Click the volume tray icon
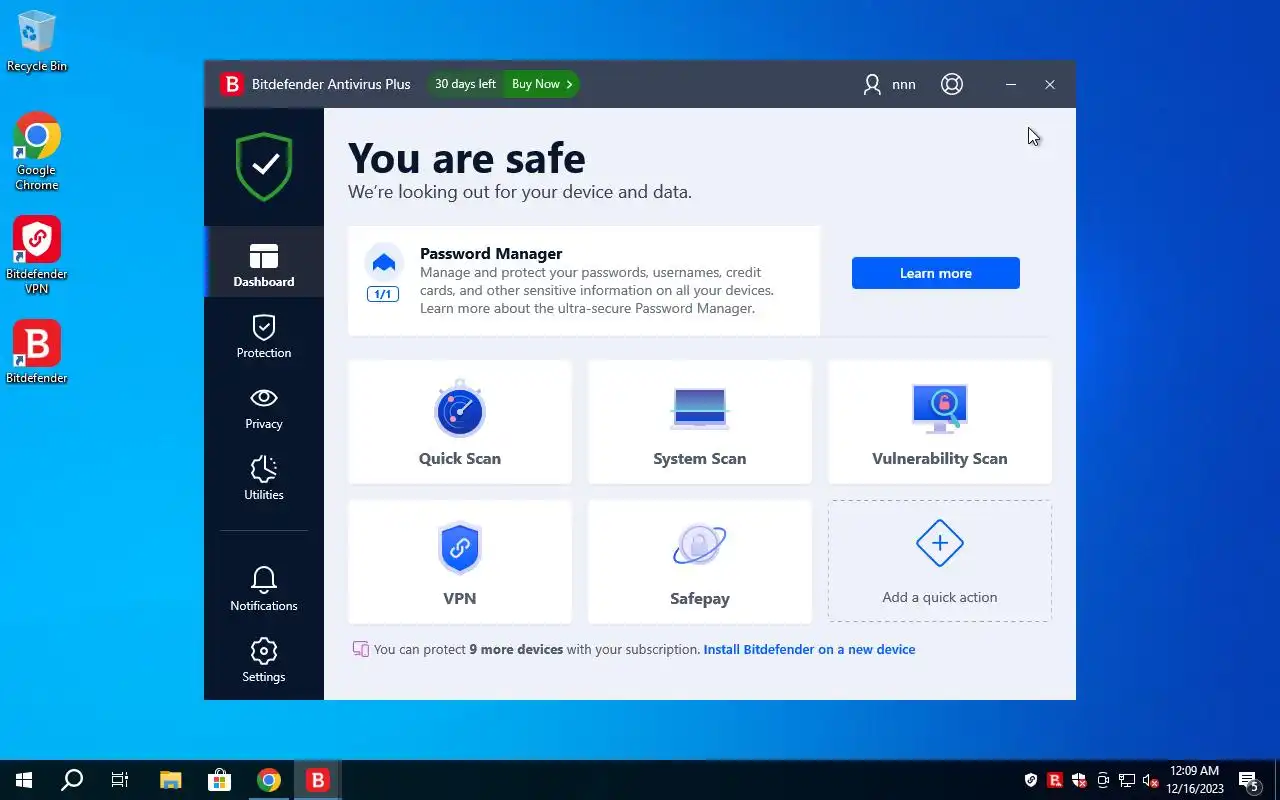1280x800 pixels. [x=1151, y=780]
